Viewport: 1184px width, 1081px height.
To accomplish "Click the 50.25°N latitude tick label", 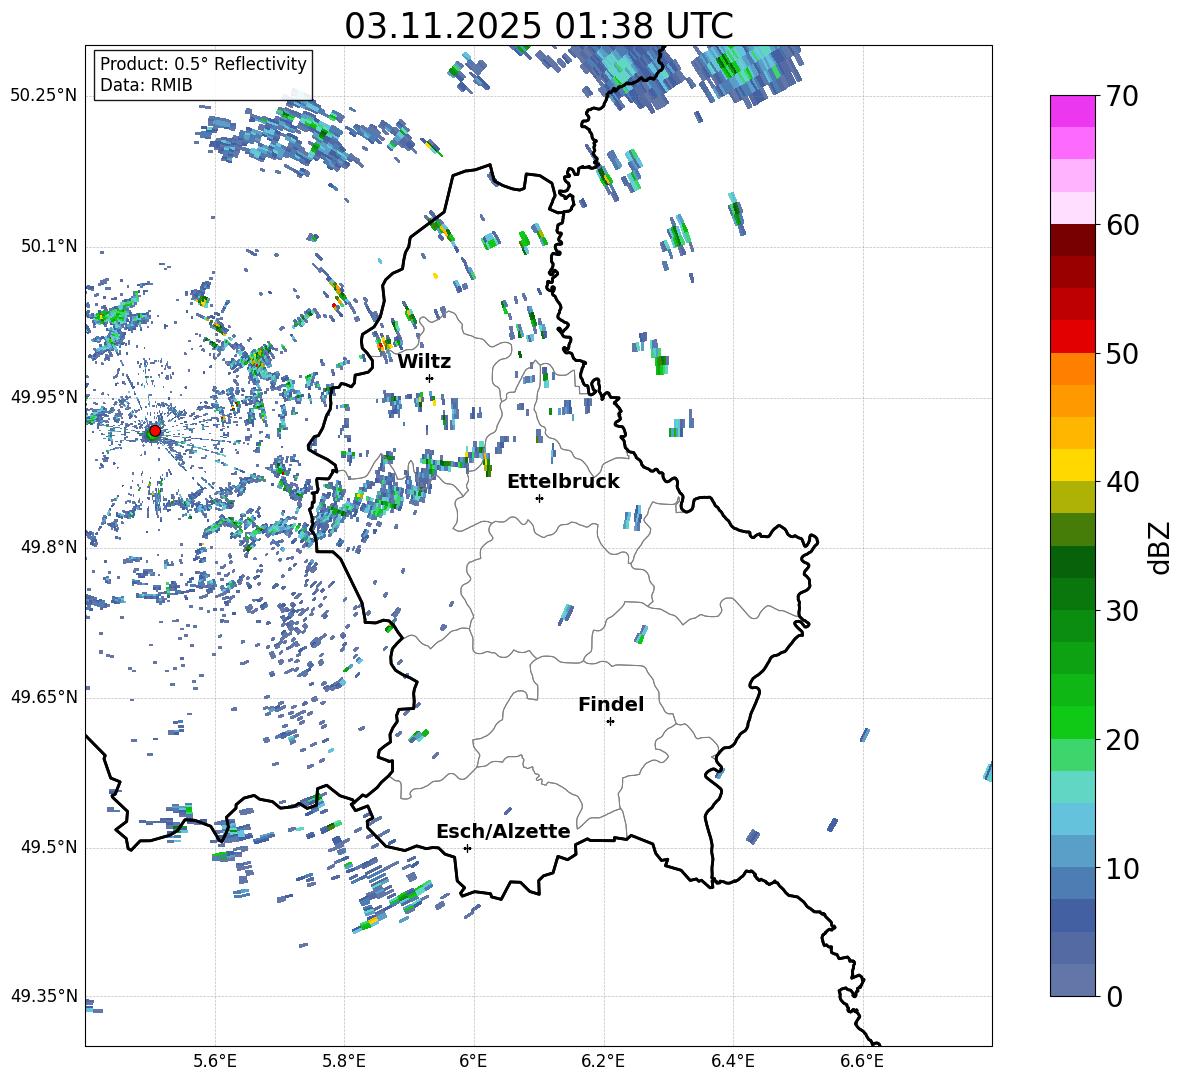I will (44, 95).
